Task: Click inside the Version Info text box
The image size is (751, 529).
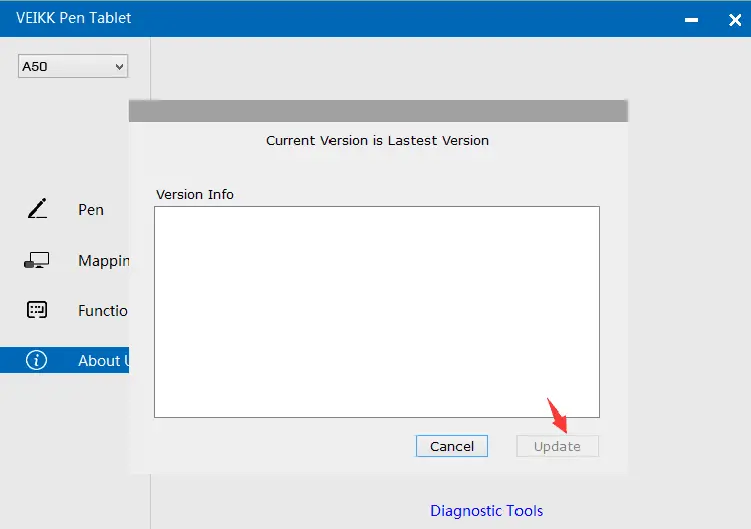Action: coord(376,311)
